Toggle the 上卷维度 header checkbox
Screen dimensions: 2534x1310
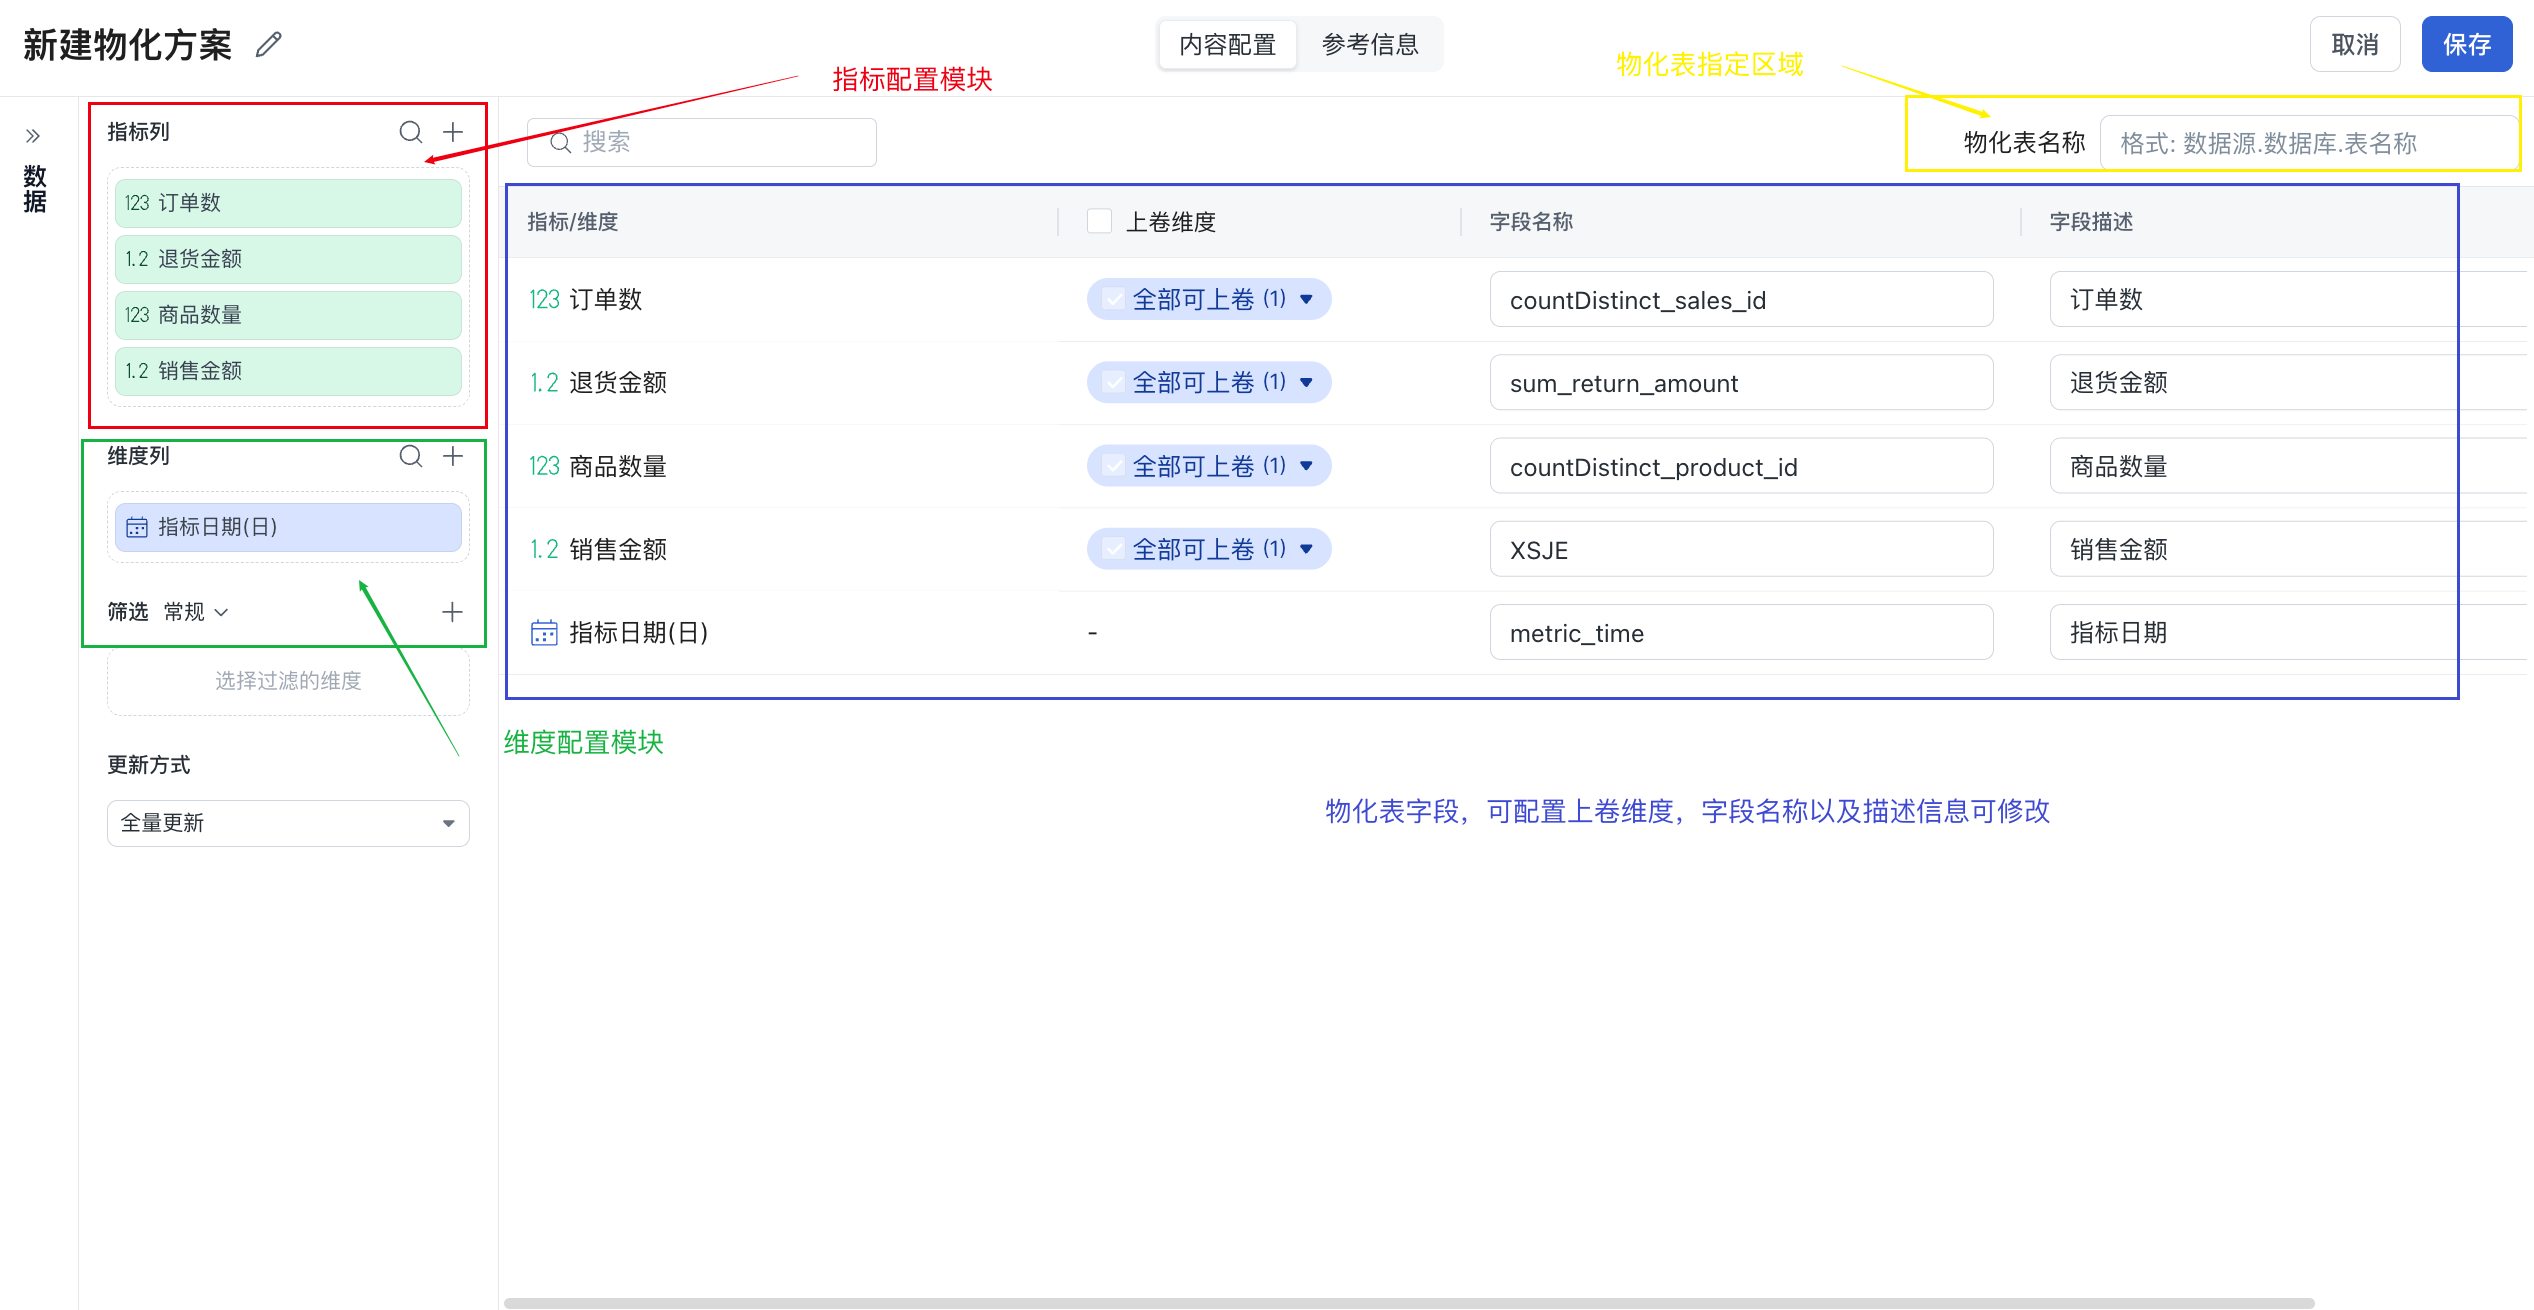point(1099,221)
